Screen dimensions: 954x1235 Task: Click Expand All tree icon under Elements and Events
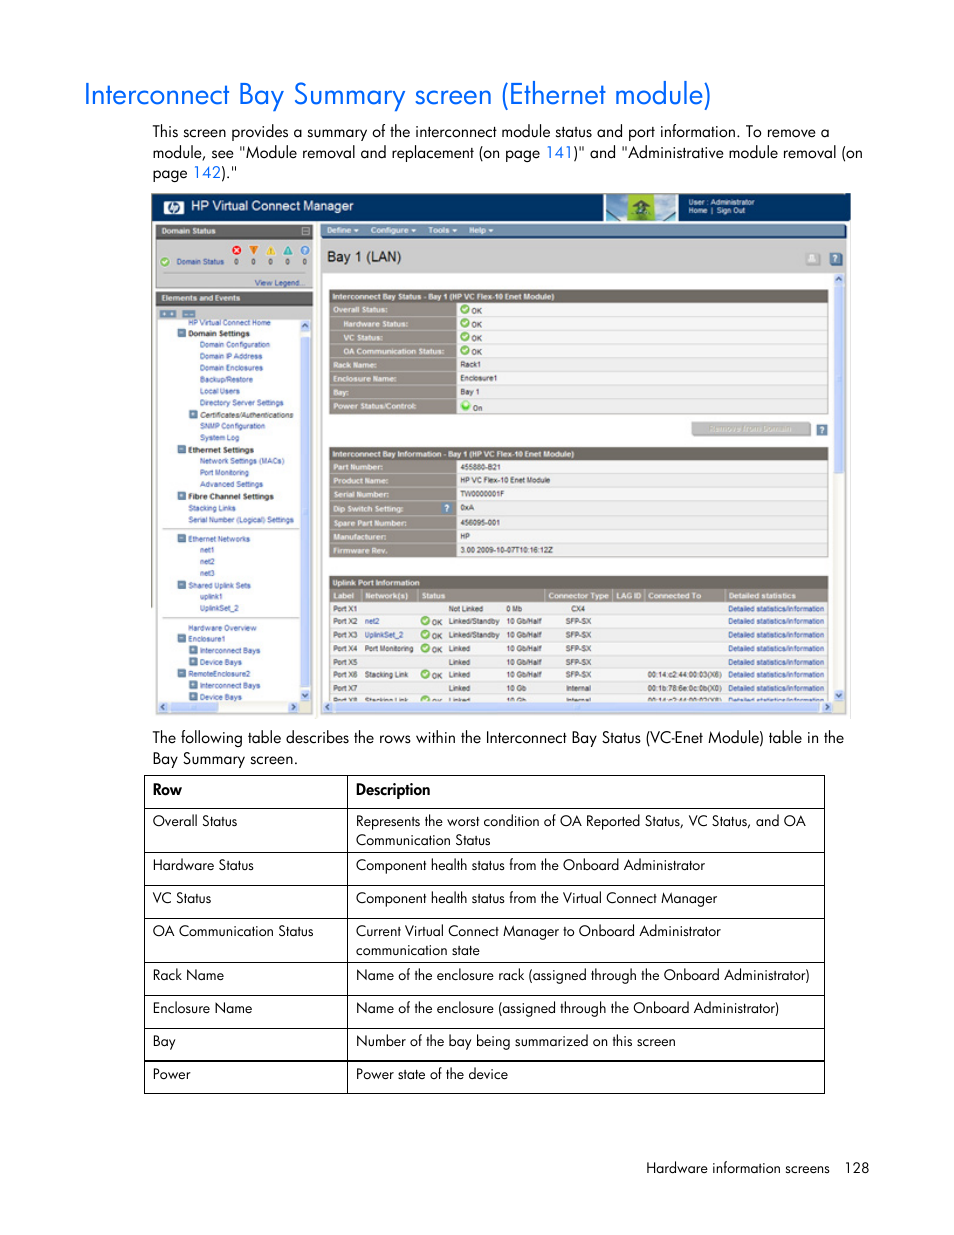coord(168,313)
